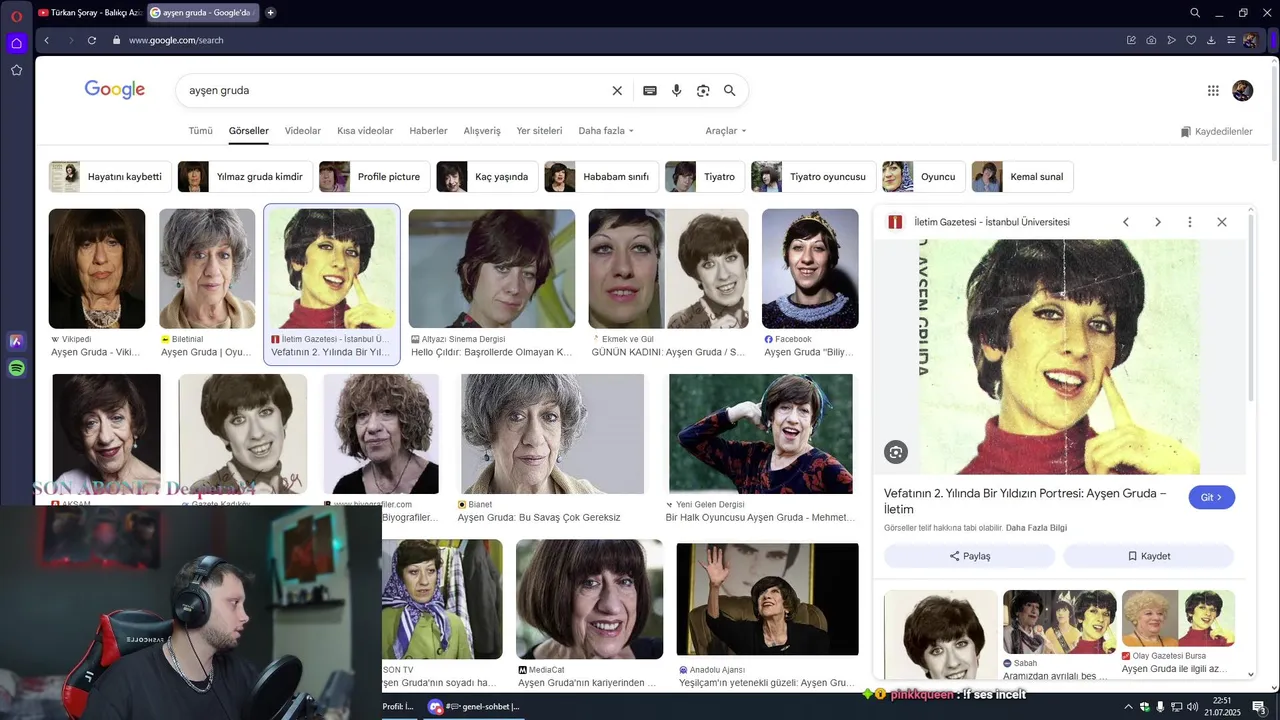
Task: Switch to the Alışveriş tab
Action: click(482, 131)
